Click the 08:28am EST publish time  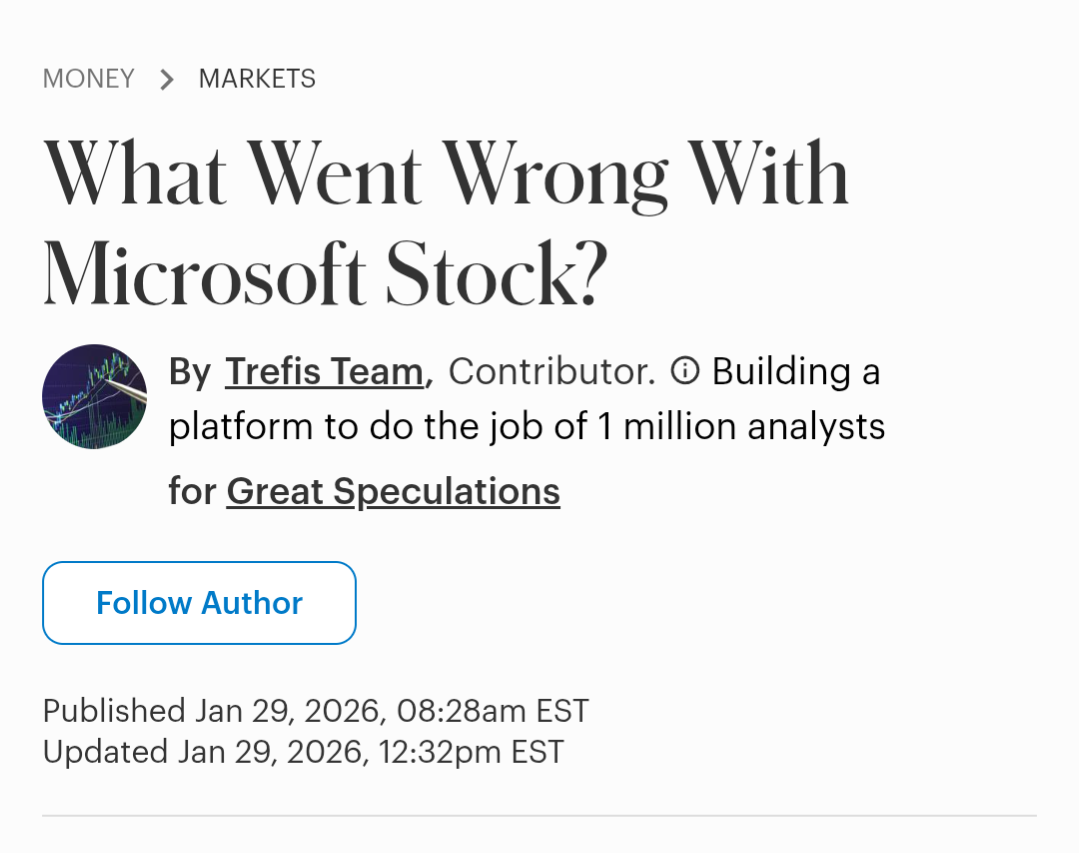pyautogui.click(x=492, y=711)
